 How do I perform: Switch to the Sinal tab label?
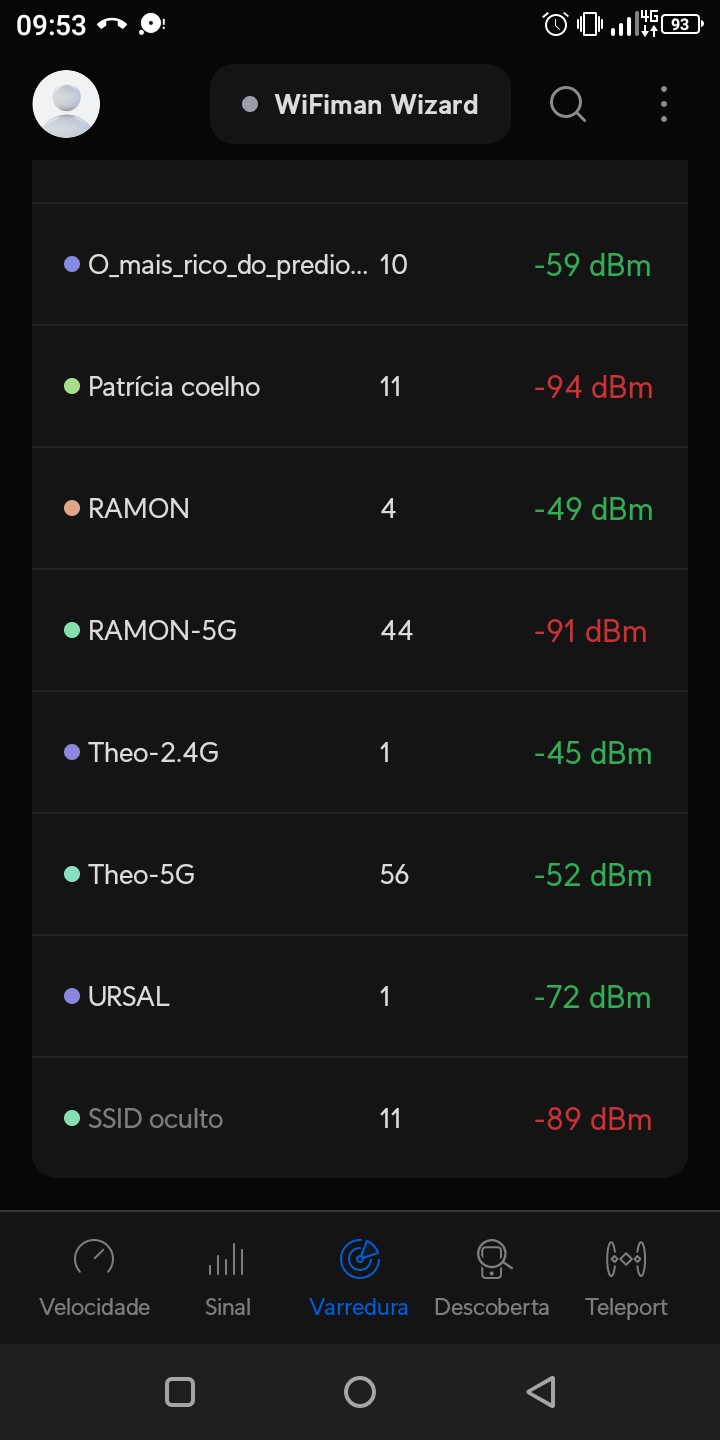click(227, 1307)
